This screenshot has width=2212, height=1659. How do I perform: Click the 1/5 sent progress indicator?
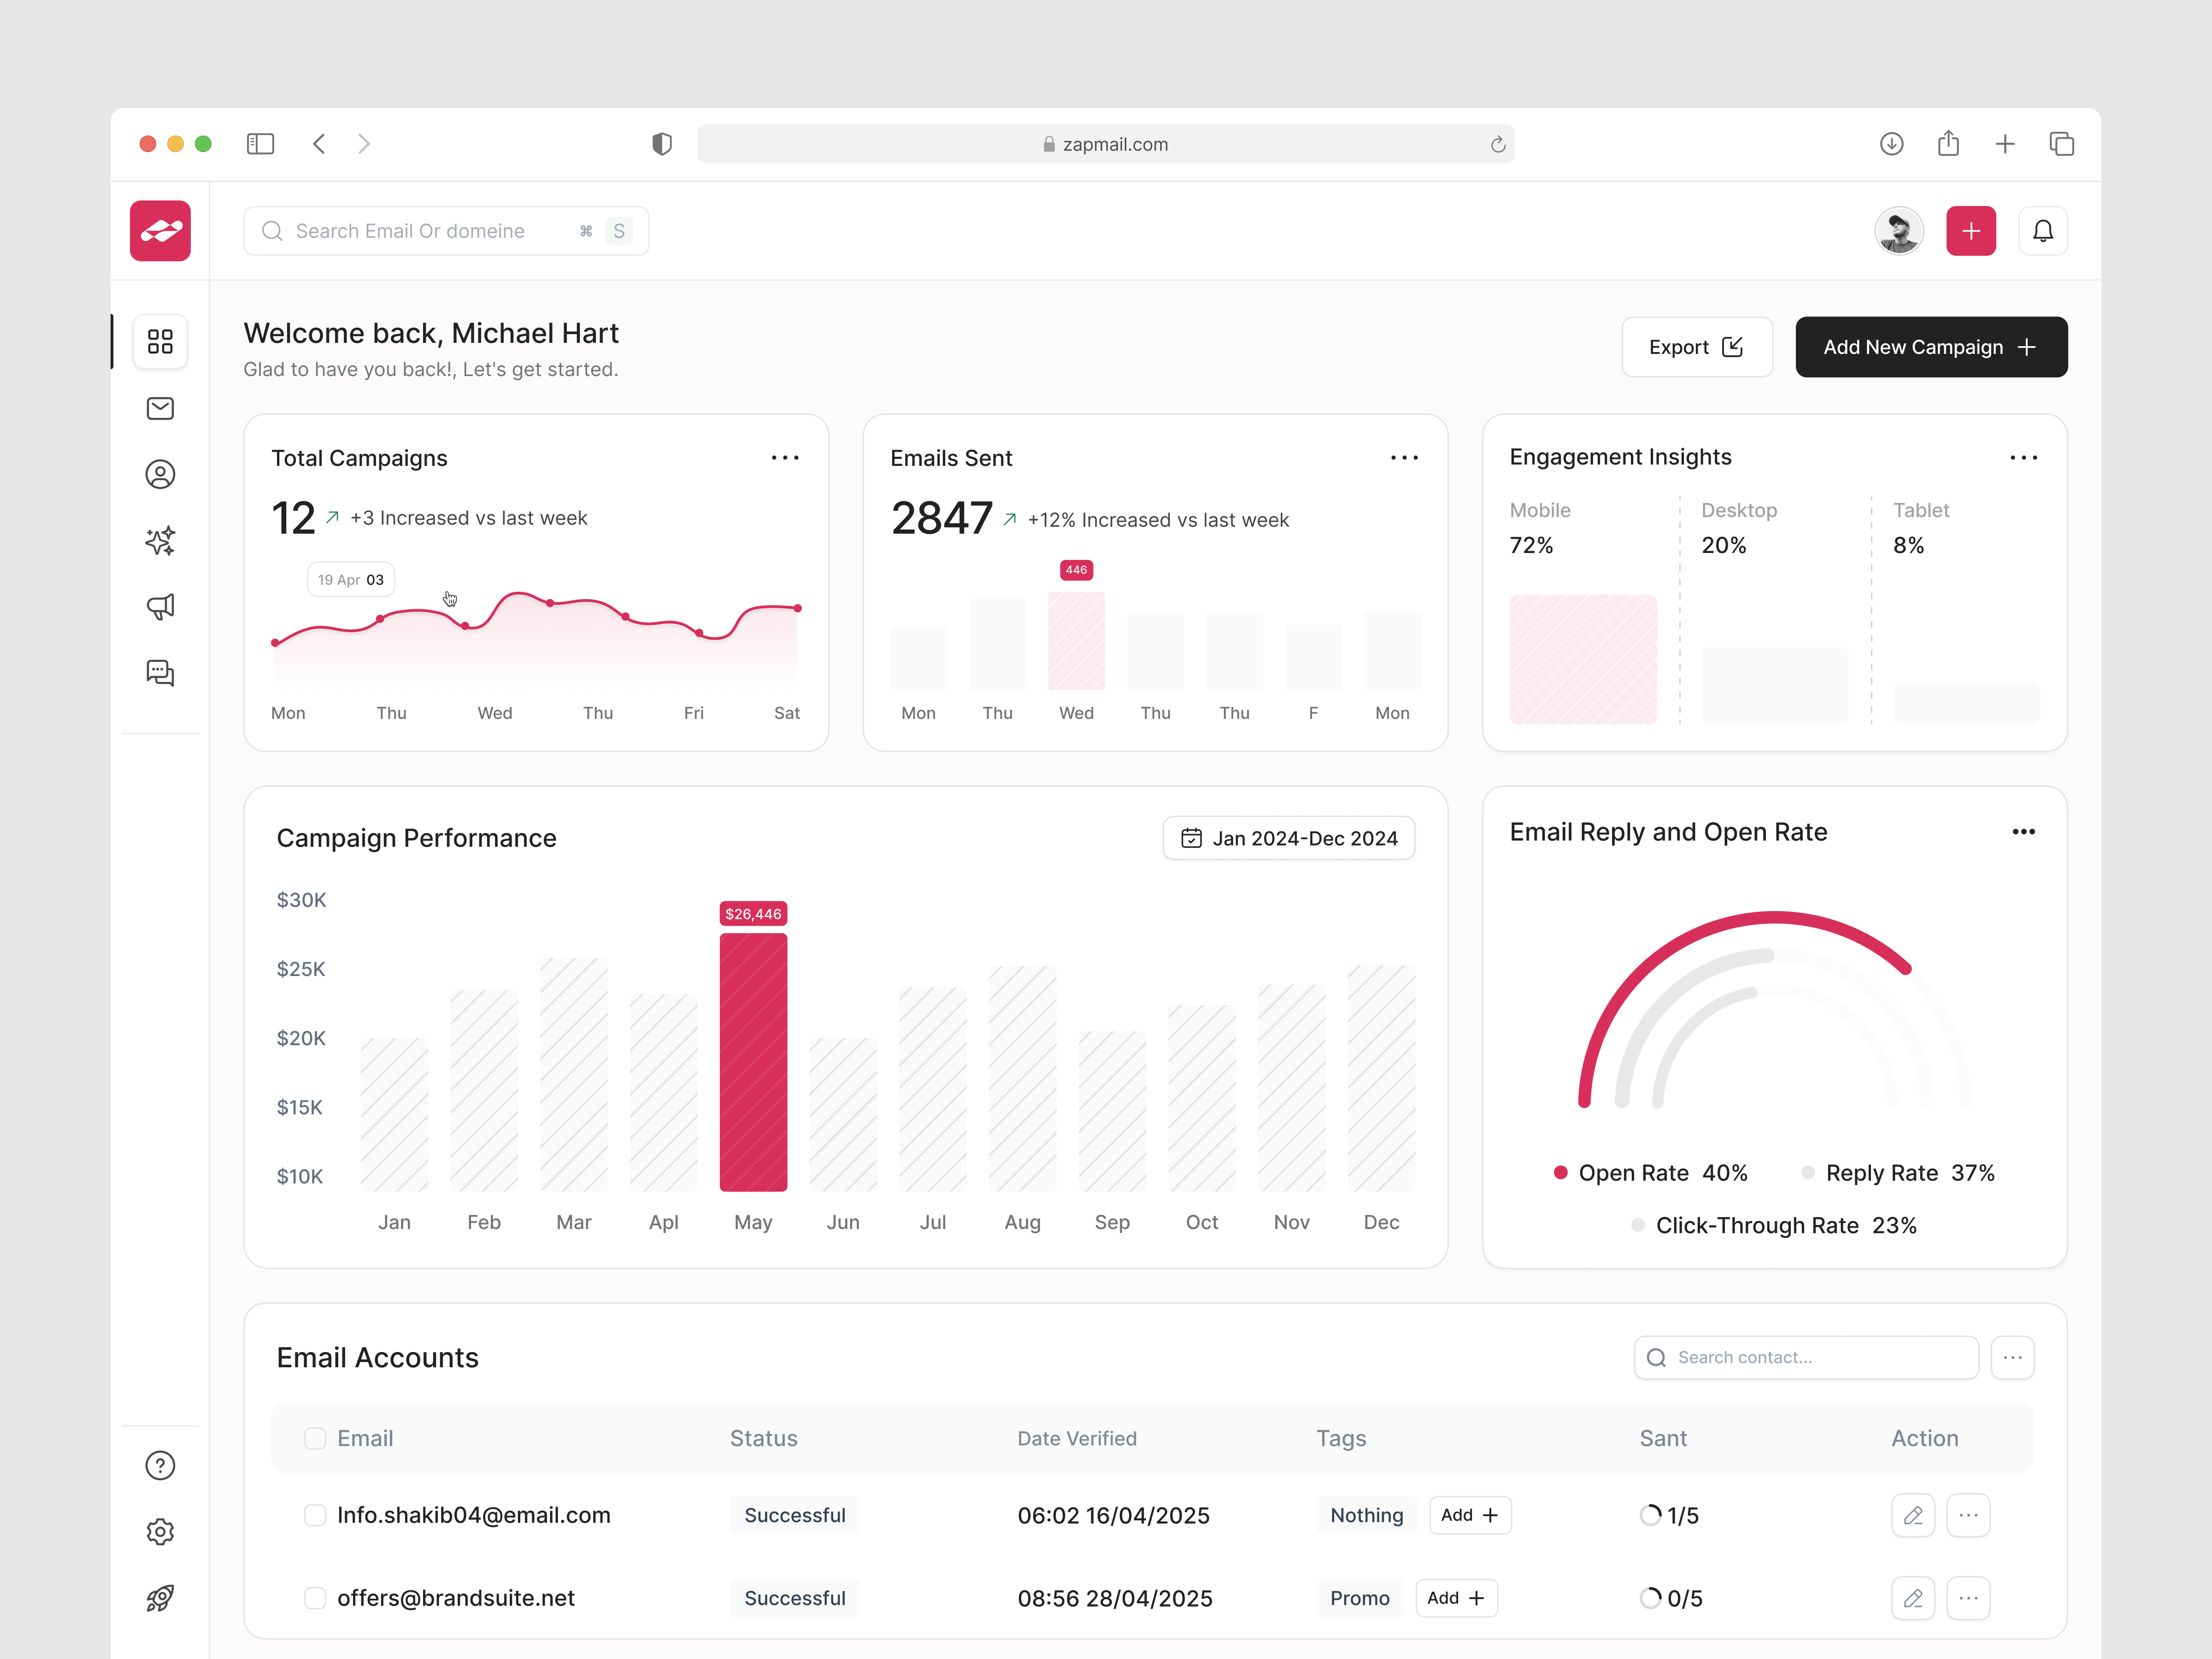click(1669, 1515)
